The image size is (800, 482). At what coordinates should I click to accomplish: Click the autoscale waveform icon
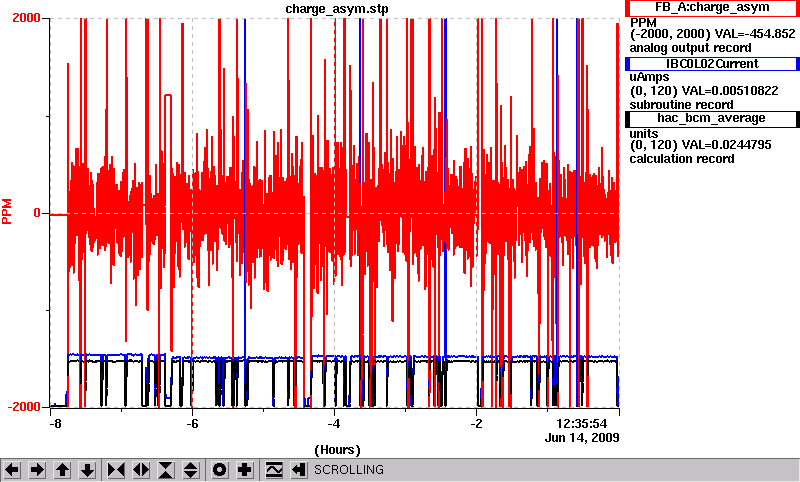pyautogui.click(x=274, y=470)
